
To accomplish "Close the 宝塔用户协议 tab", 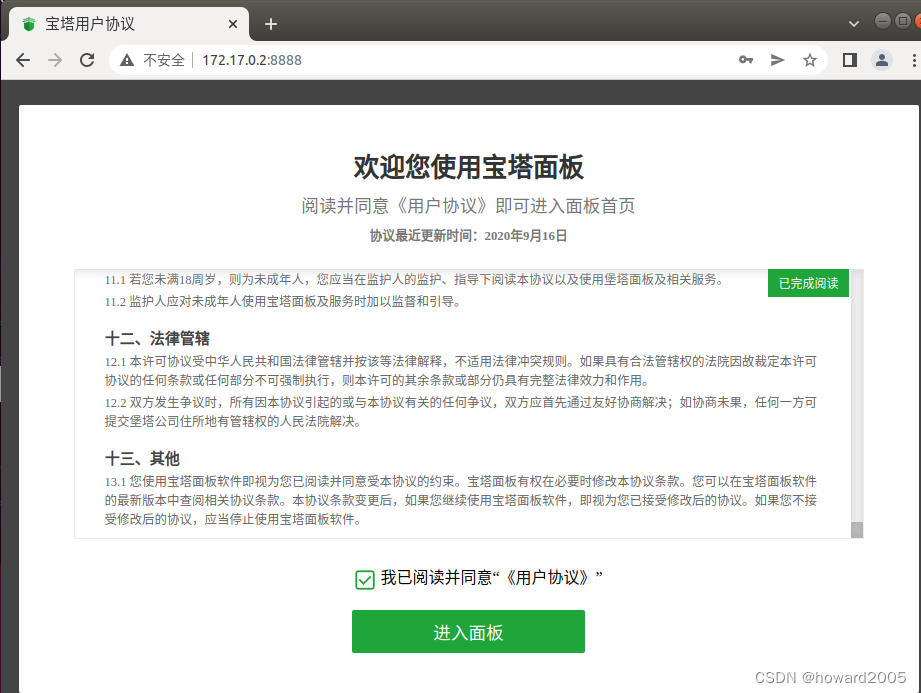I will 233,24.
